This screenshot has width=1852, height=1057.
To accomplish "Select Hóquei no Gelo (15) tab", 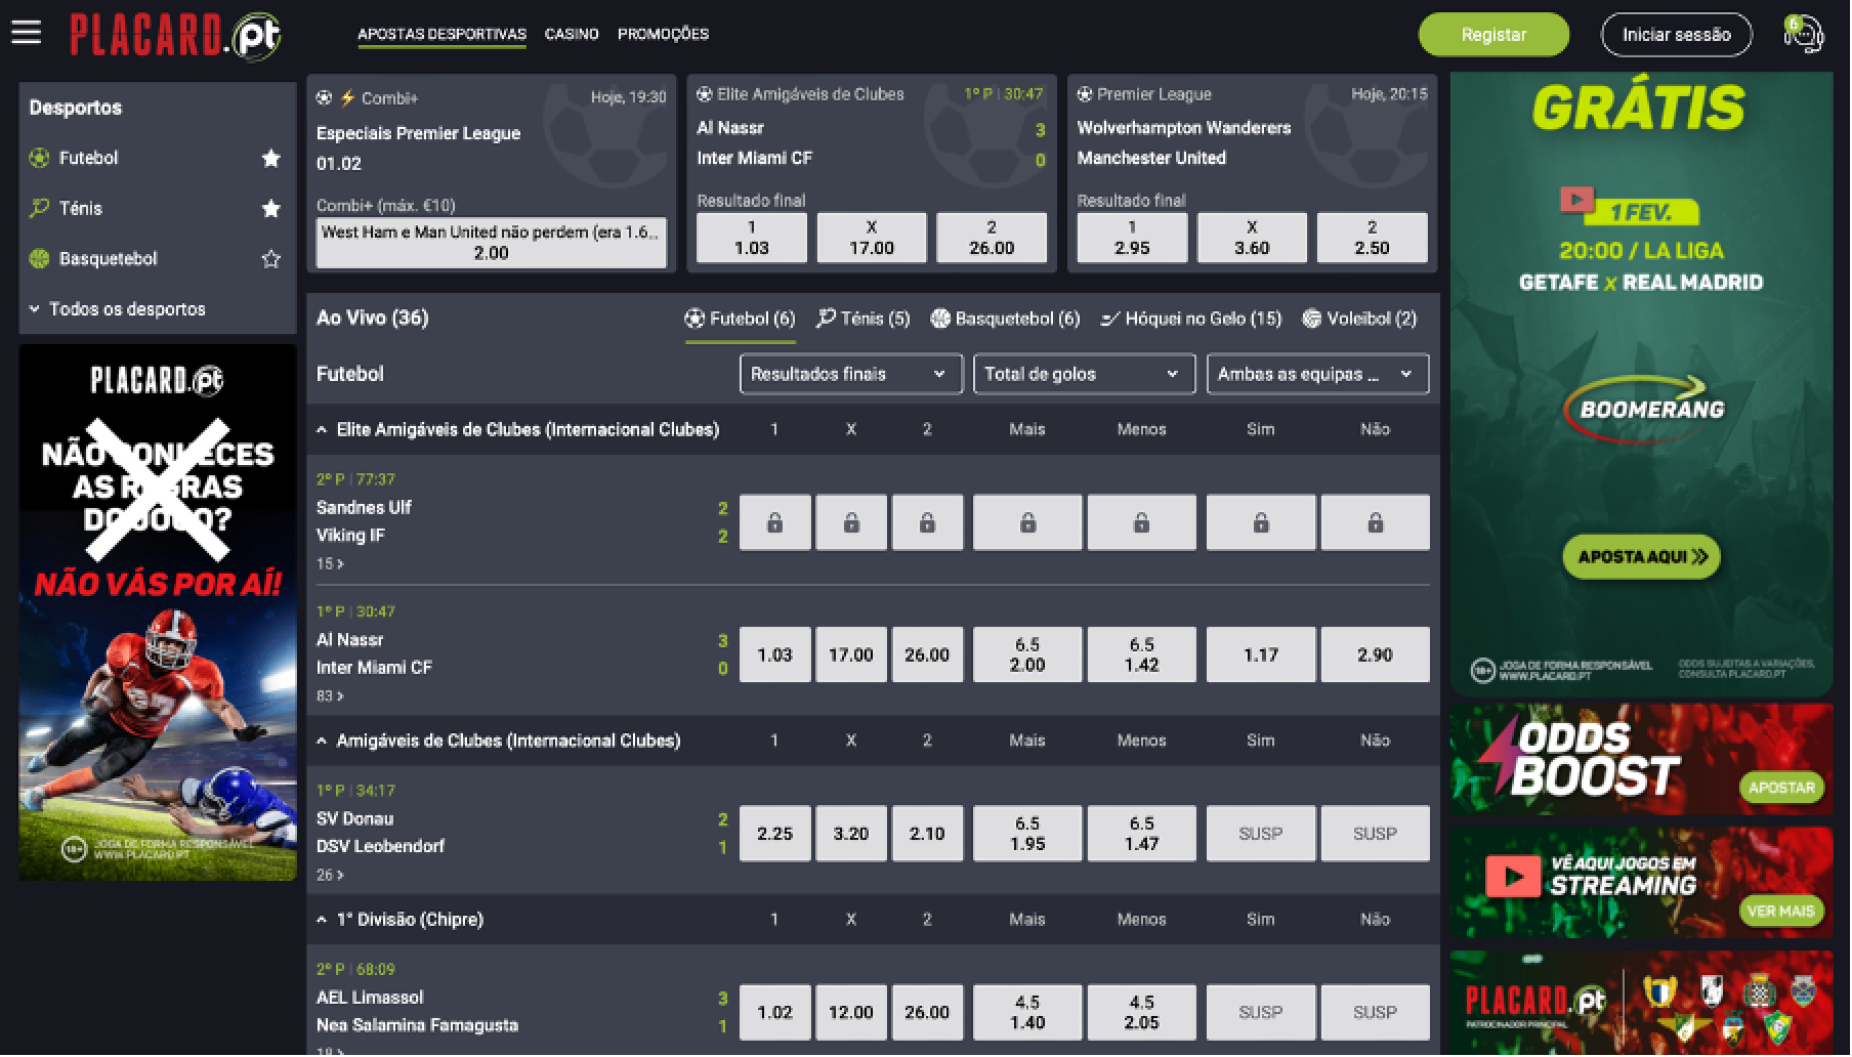I will [x=1192, y=319].
